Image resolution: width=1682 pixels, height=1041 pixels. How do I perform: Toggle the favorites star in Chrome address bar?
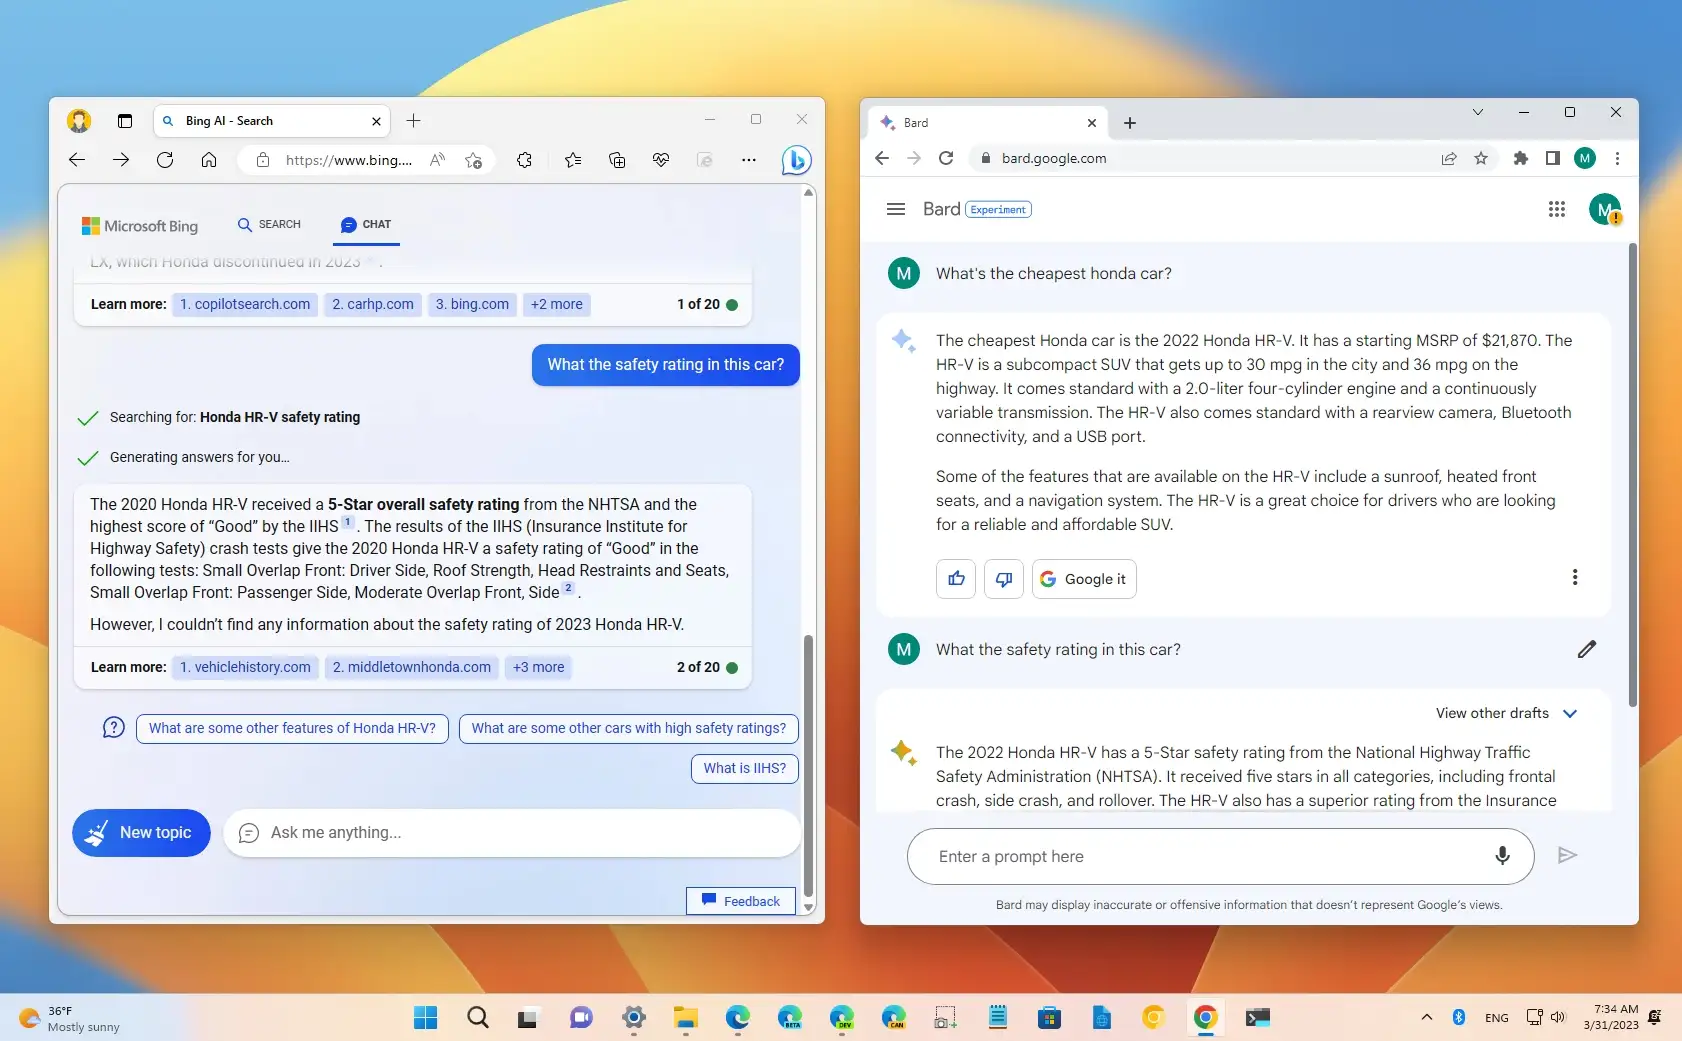(1482, 158)
